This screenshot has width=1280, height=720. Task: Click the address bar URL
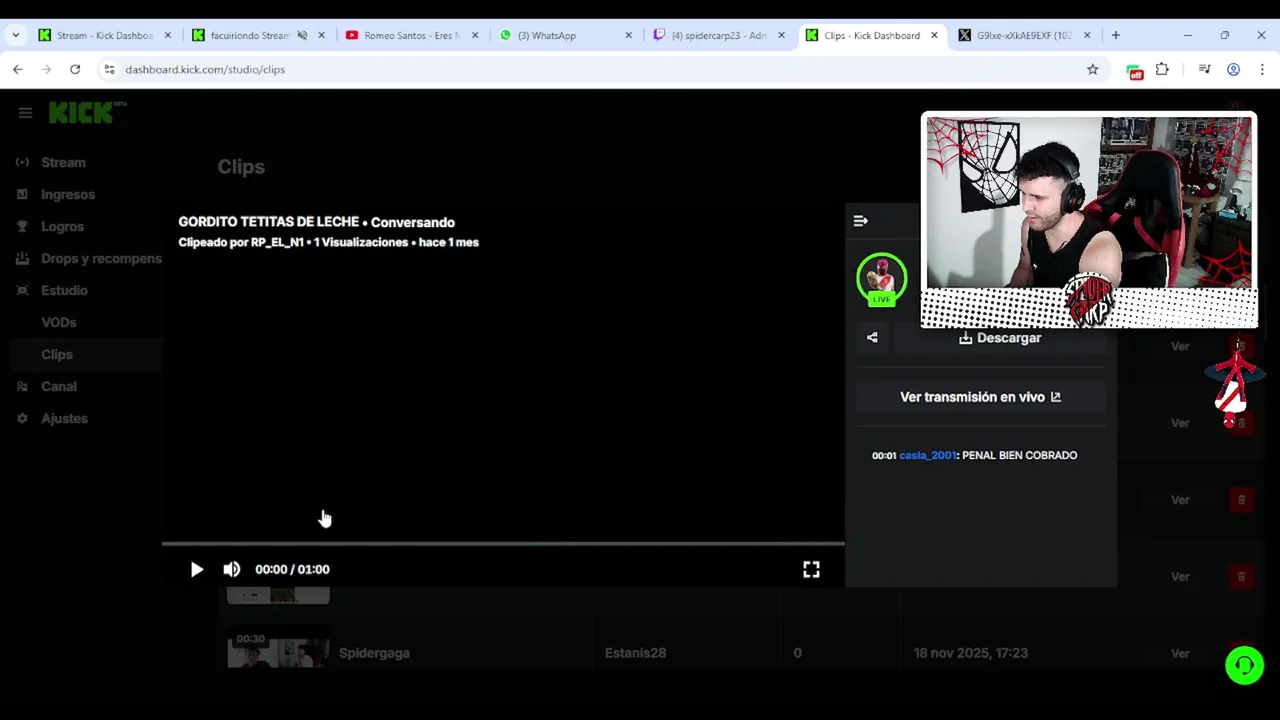click(x=205, y=69)
